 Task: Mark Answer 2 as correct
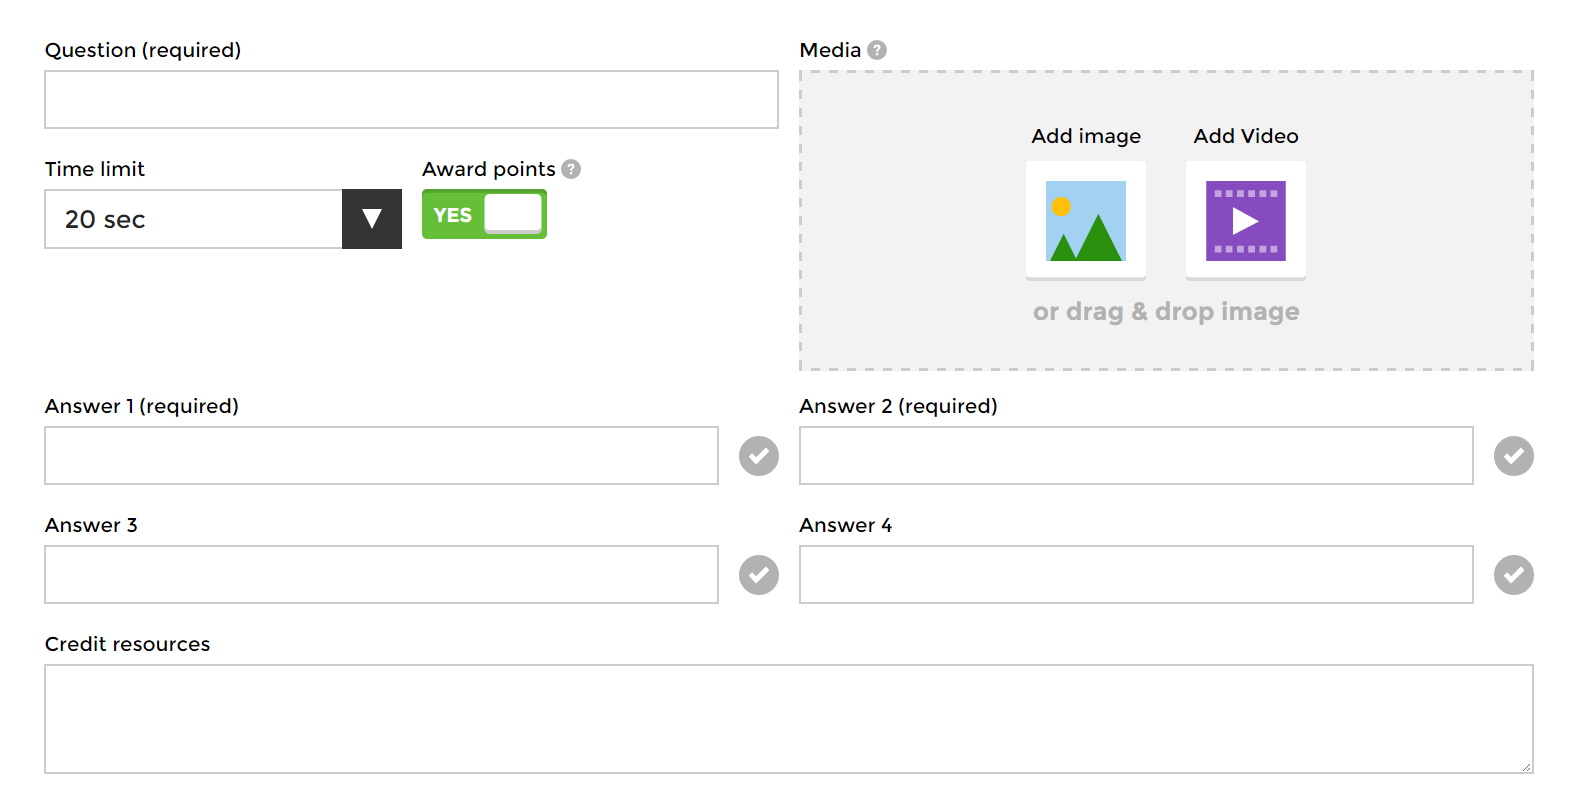pyautogui.click(x=1513, y=456)
